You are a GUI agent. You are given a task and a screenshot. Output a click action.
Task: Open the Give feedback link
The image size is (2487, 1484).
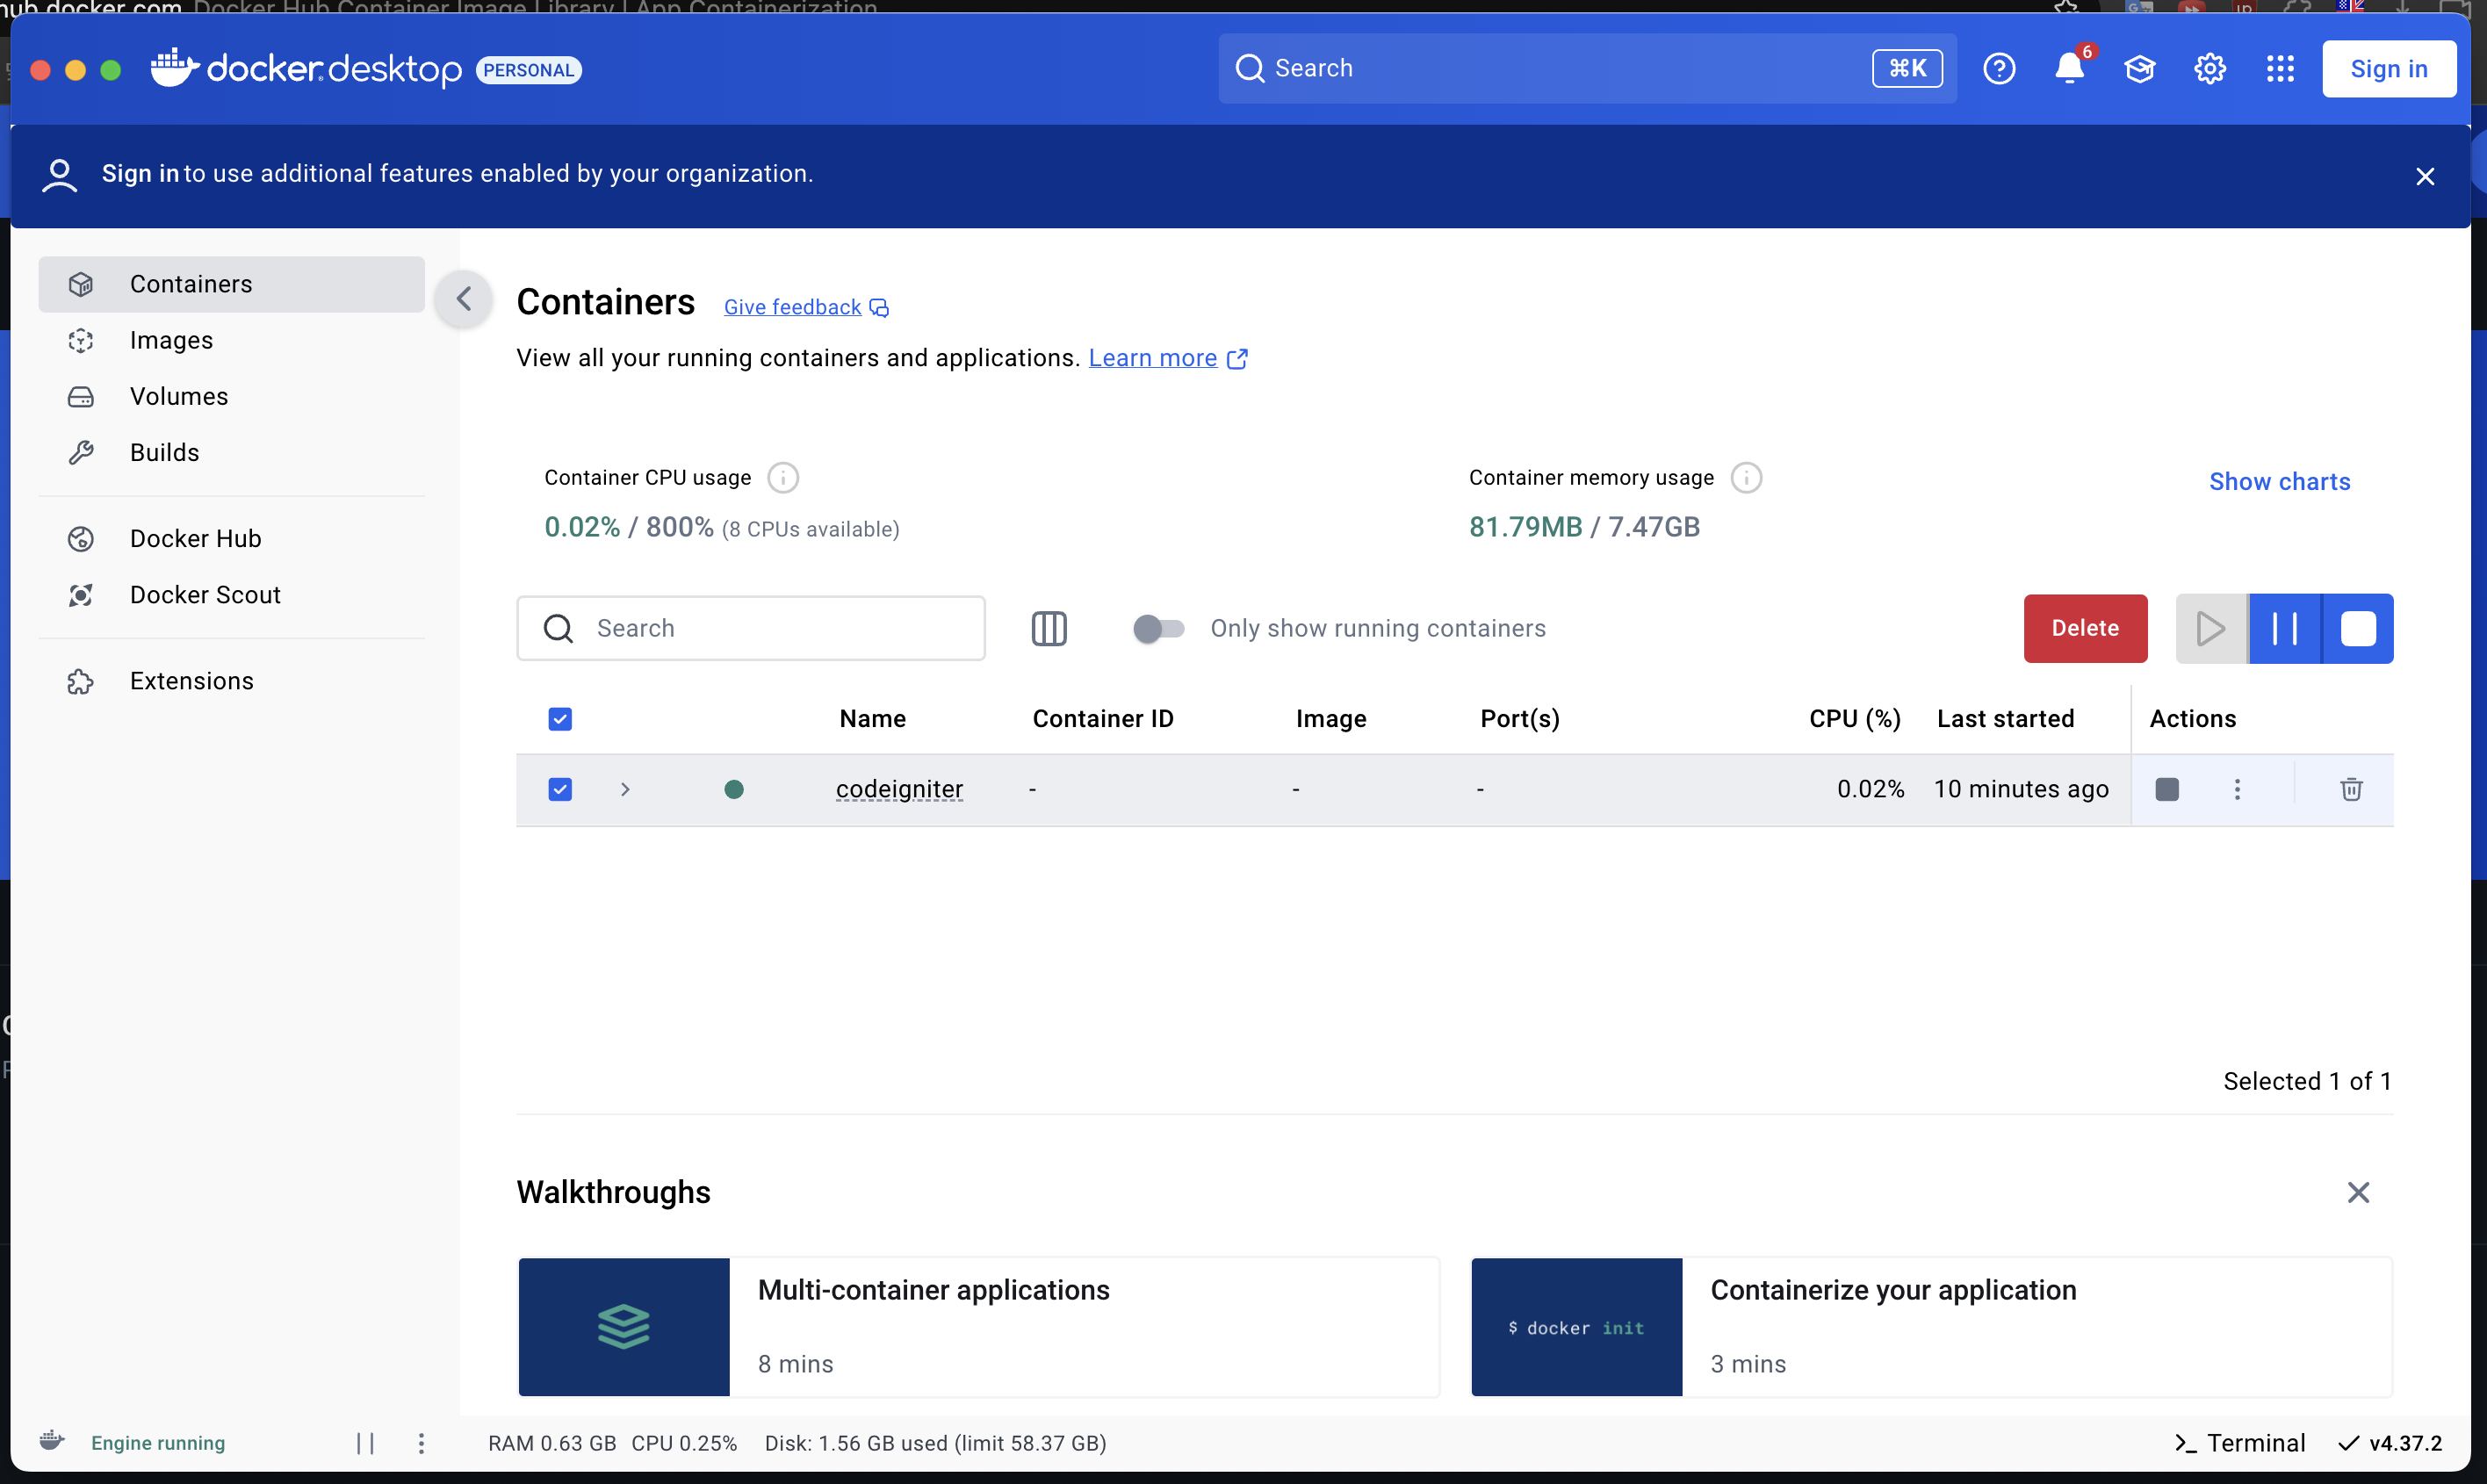coord(792,307)
